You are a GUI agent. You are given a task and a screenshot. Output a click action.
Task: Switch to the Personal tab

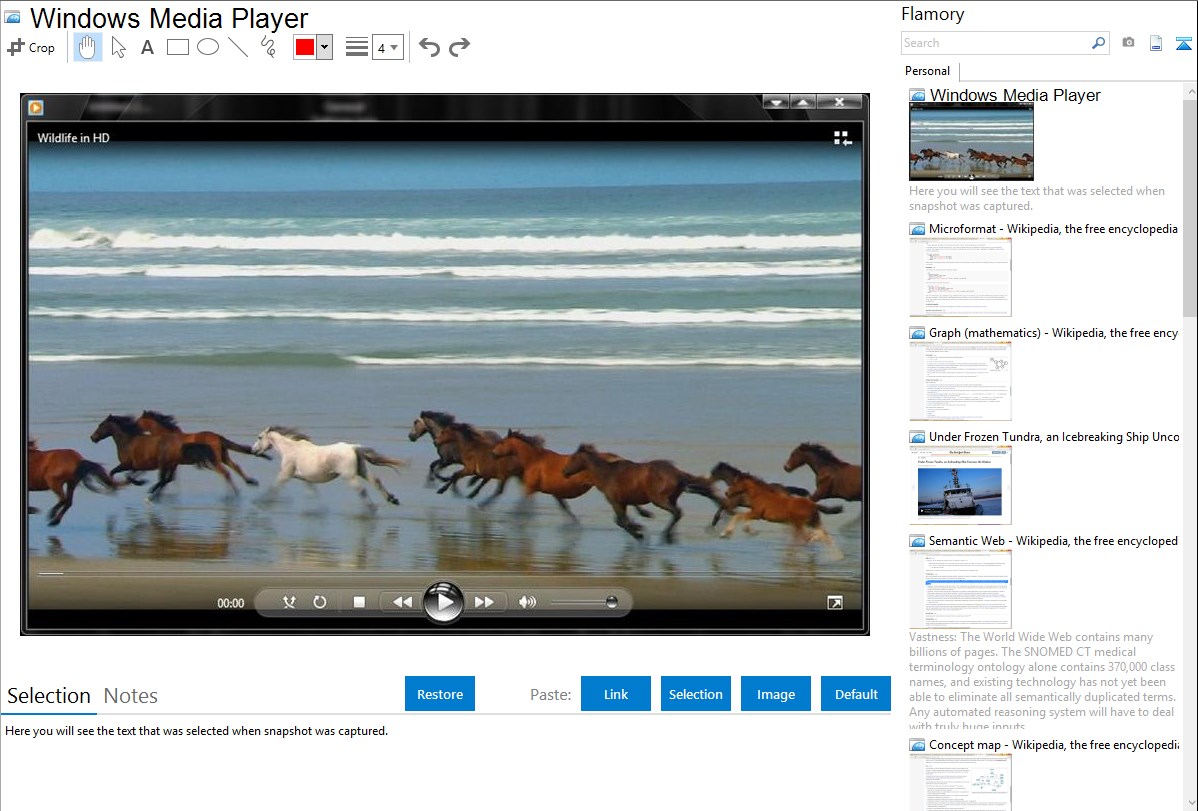coord(928,71)
